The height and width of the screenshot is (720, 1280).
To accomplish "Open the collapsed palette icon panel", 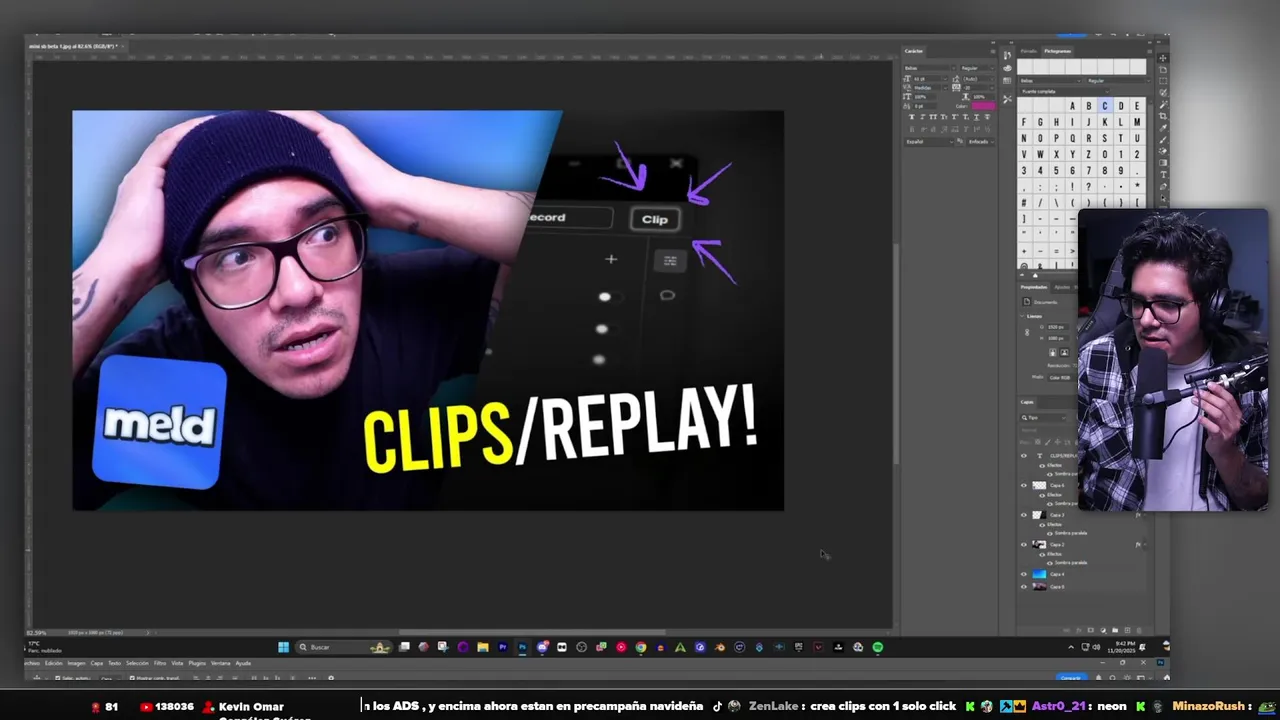I will pos(1007,68).
